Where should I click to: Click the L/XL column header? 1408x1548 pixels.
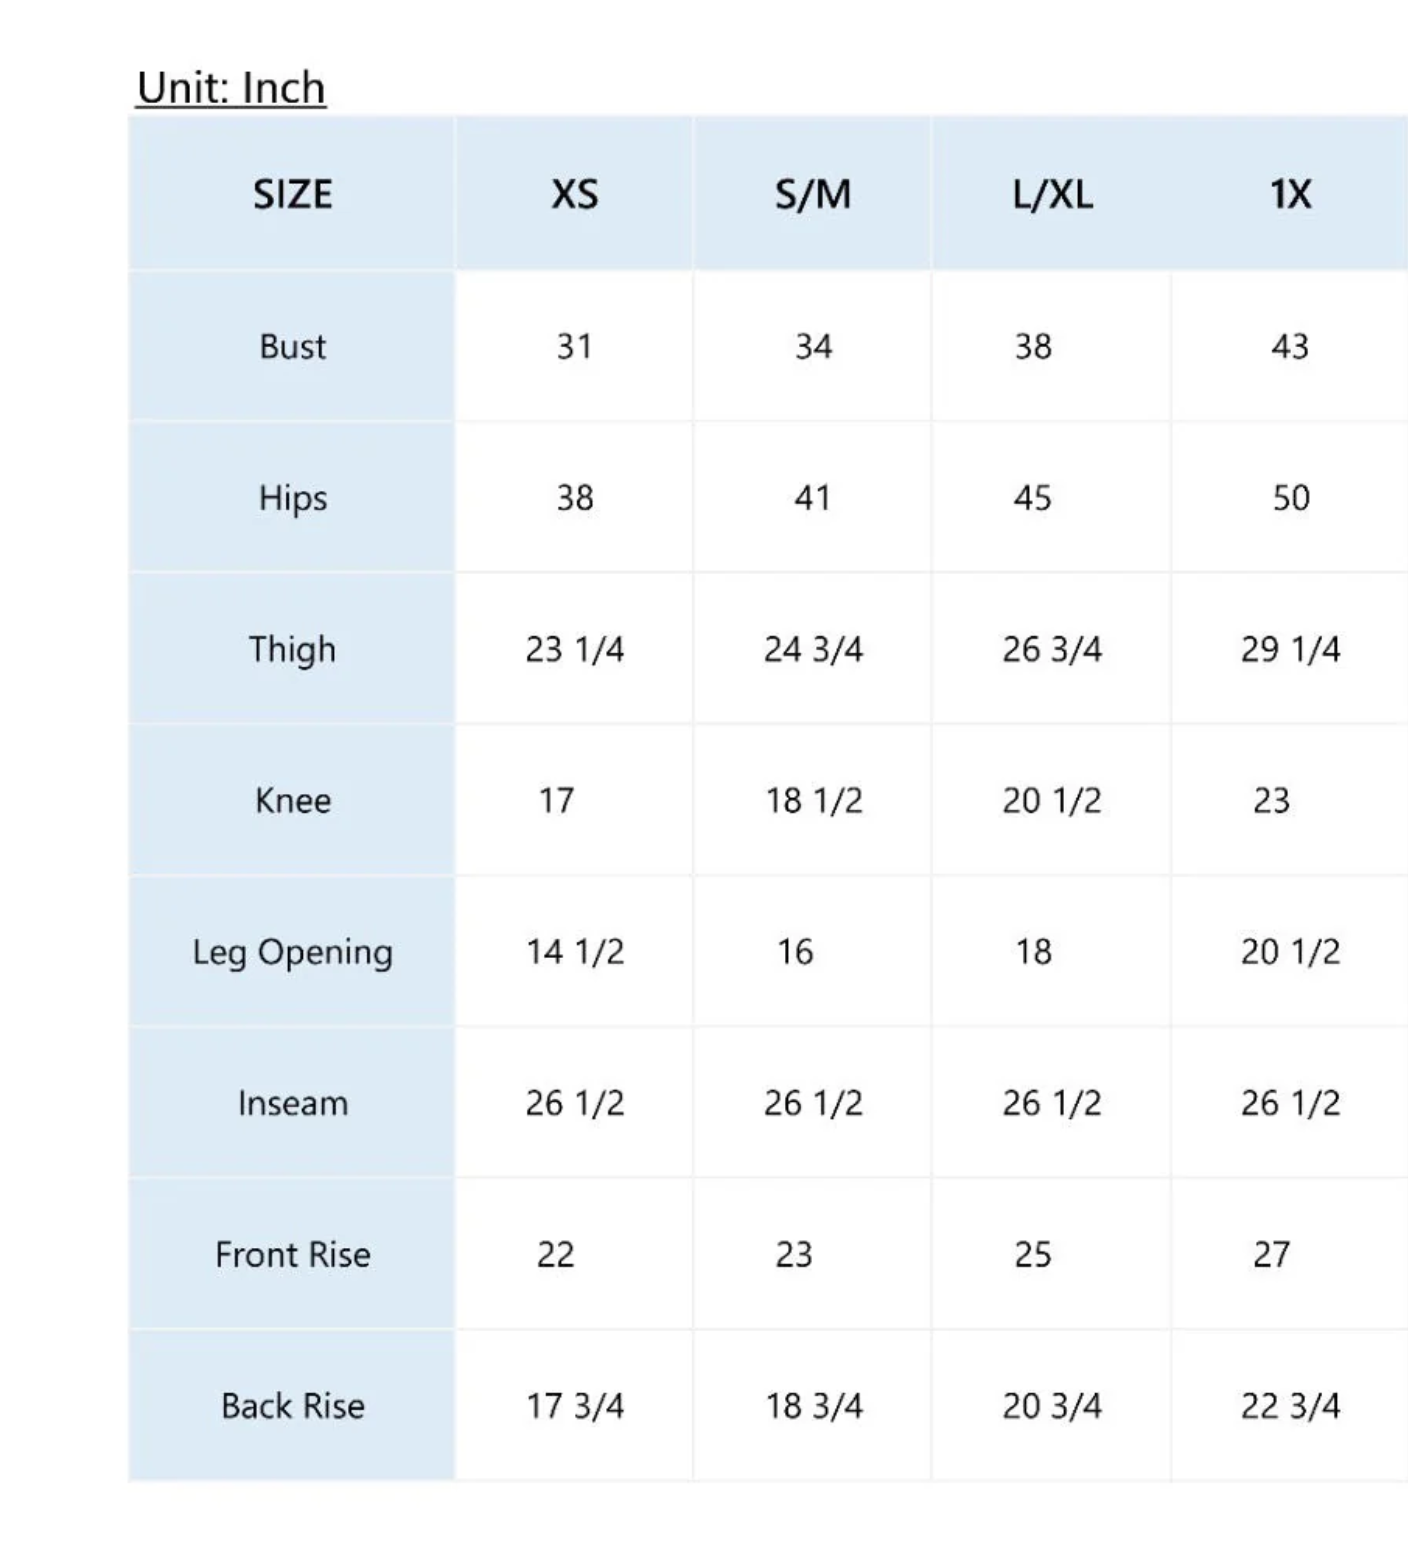(x=1052, y=194)
